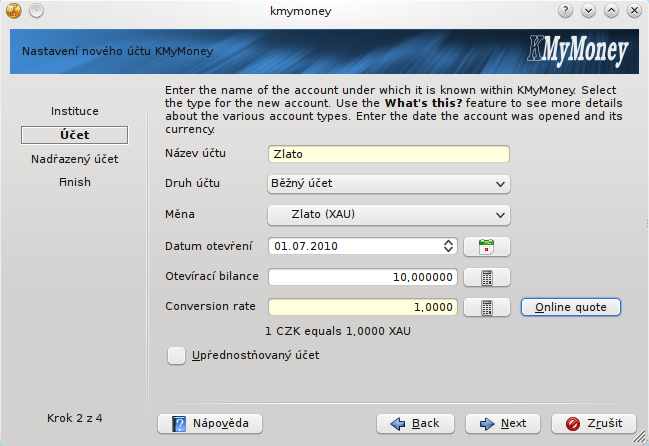The width and height of the screenshot is (649, 446).
Task: Focus the Název účtu field
Action: coord(389,154)
